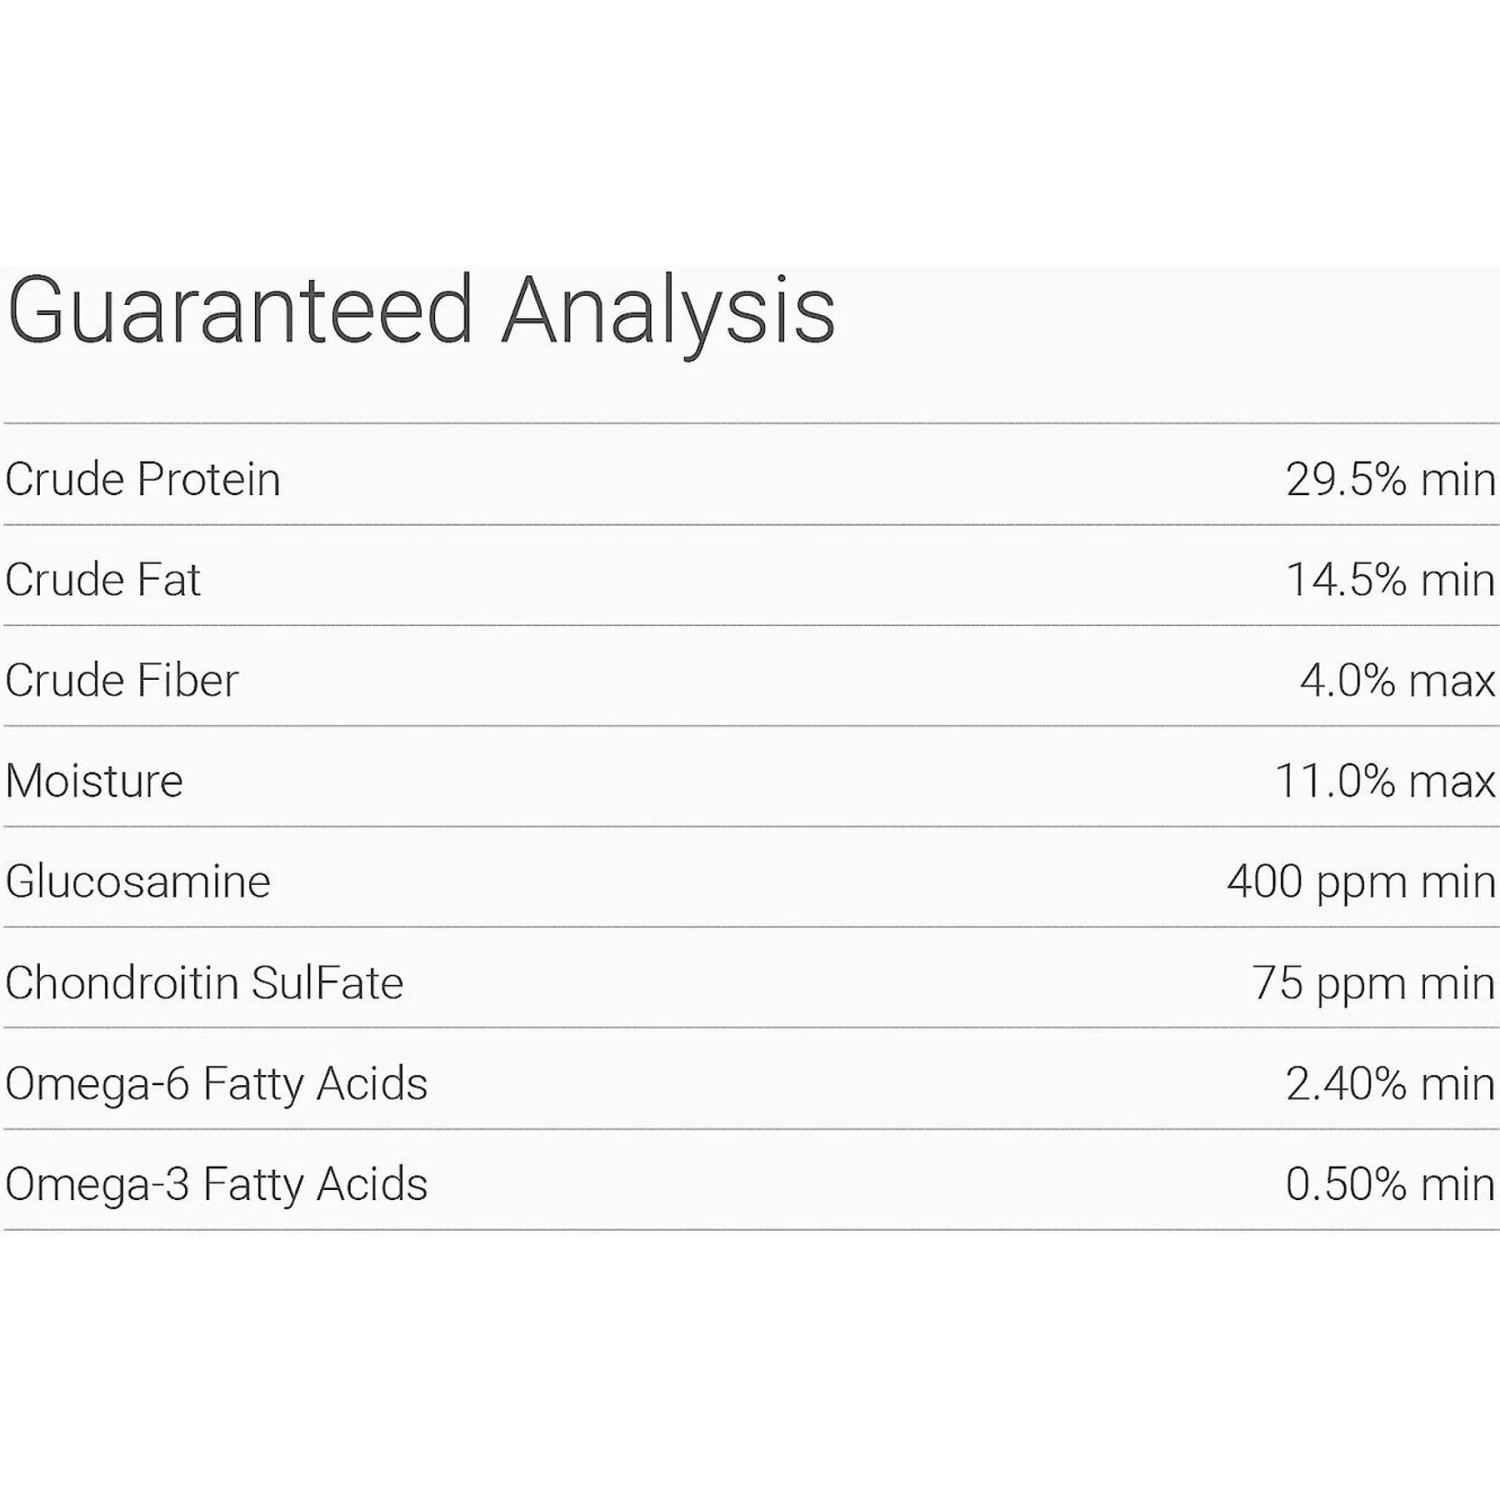Click the 75 ppm min value
Image resolution: width=1500 pixels, height=1500 pixels.
point(1372,983)
